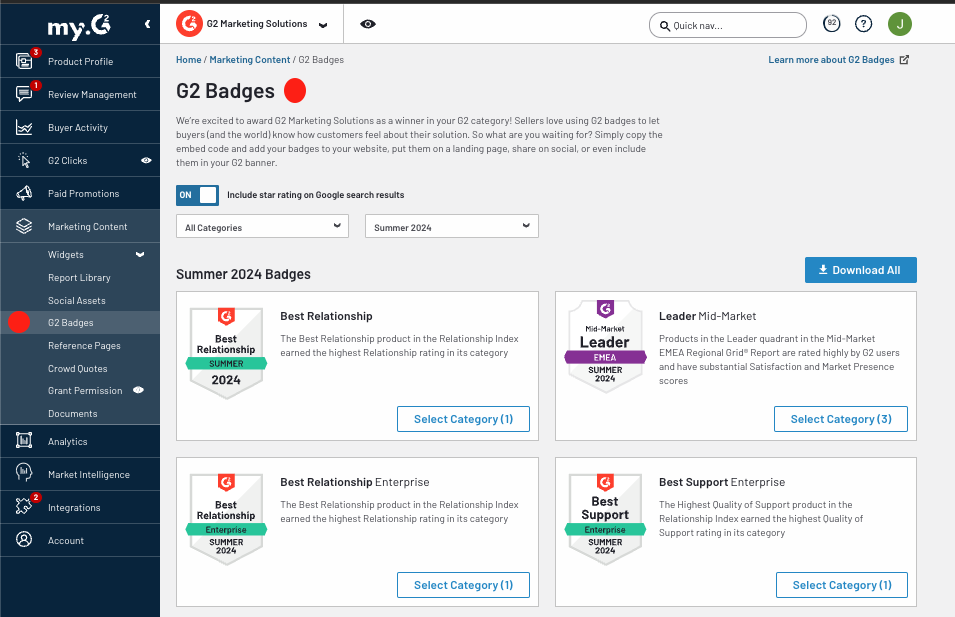Follow the Marketing Content breadcrumb link
The width and height of the screenshot is (955, 617).
coord(250,60)
